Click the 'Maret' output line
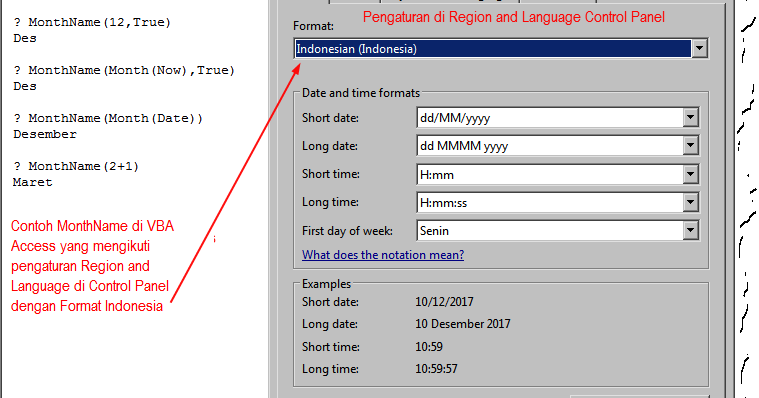Screen dimensions: 759x398 pos(32,182)
